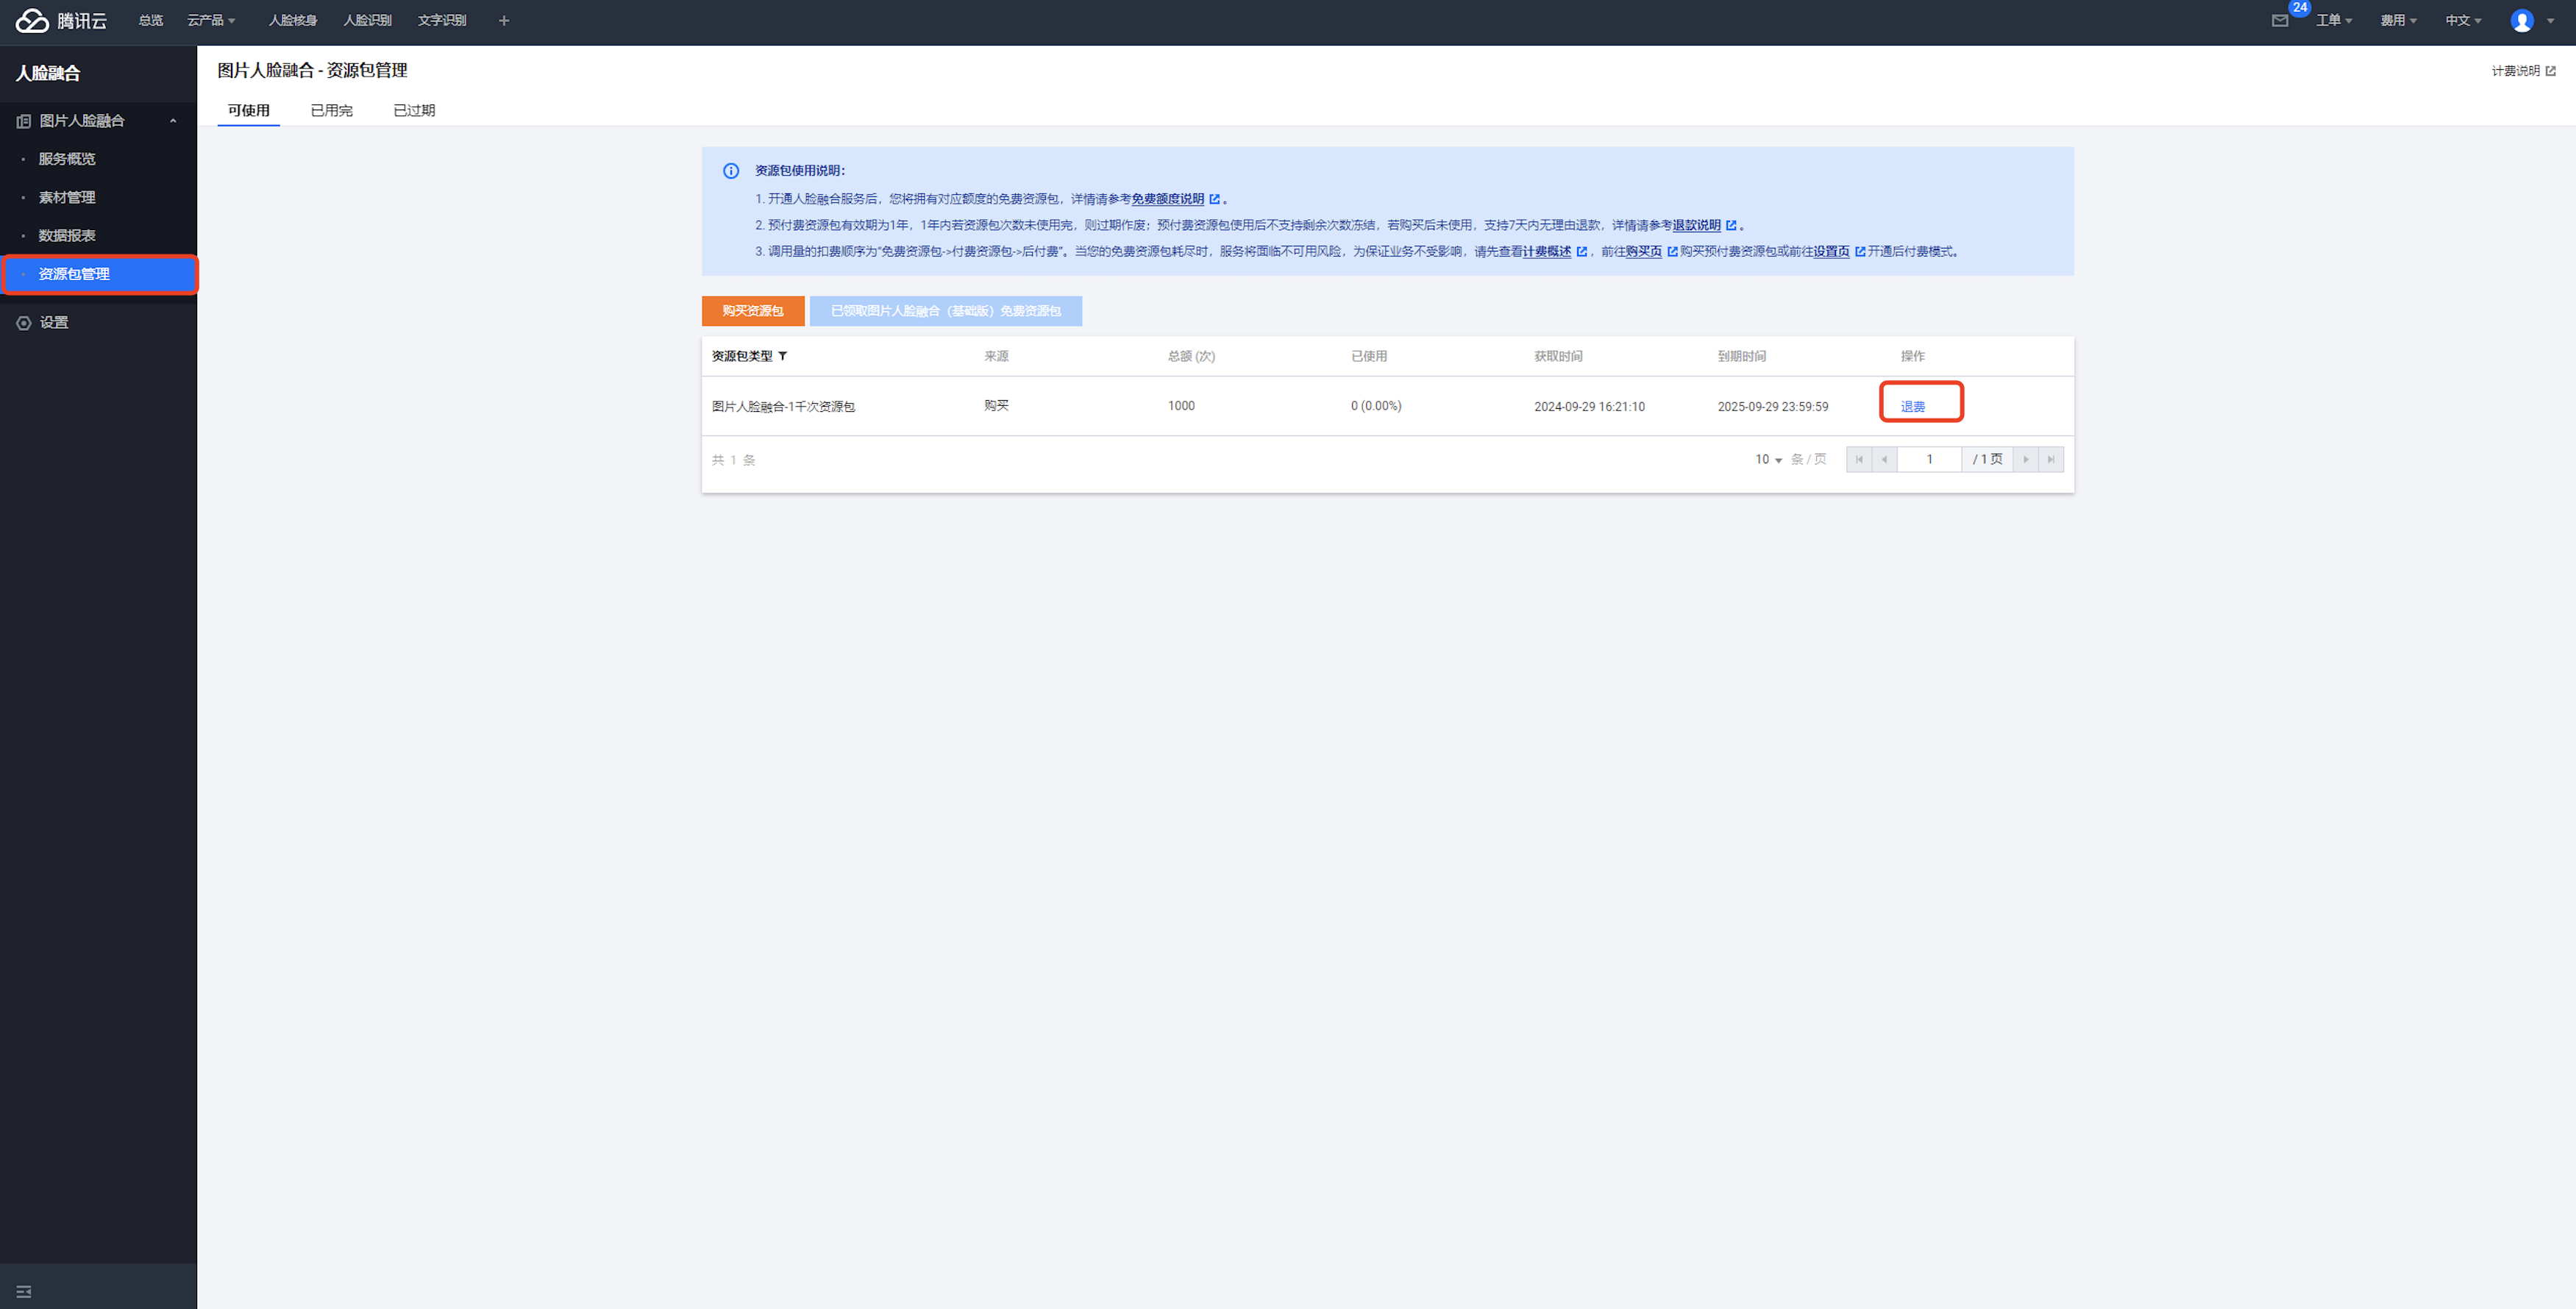Open 素材管理 in the sidebar

coord(67,198)
